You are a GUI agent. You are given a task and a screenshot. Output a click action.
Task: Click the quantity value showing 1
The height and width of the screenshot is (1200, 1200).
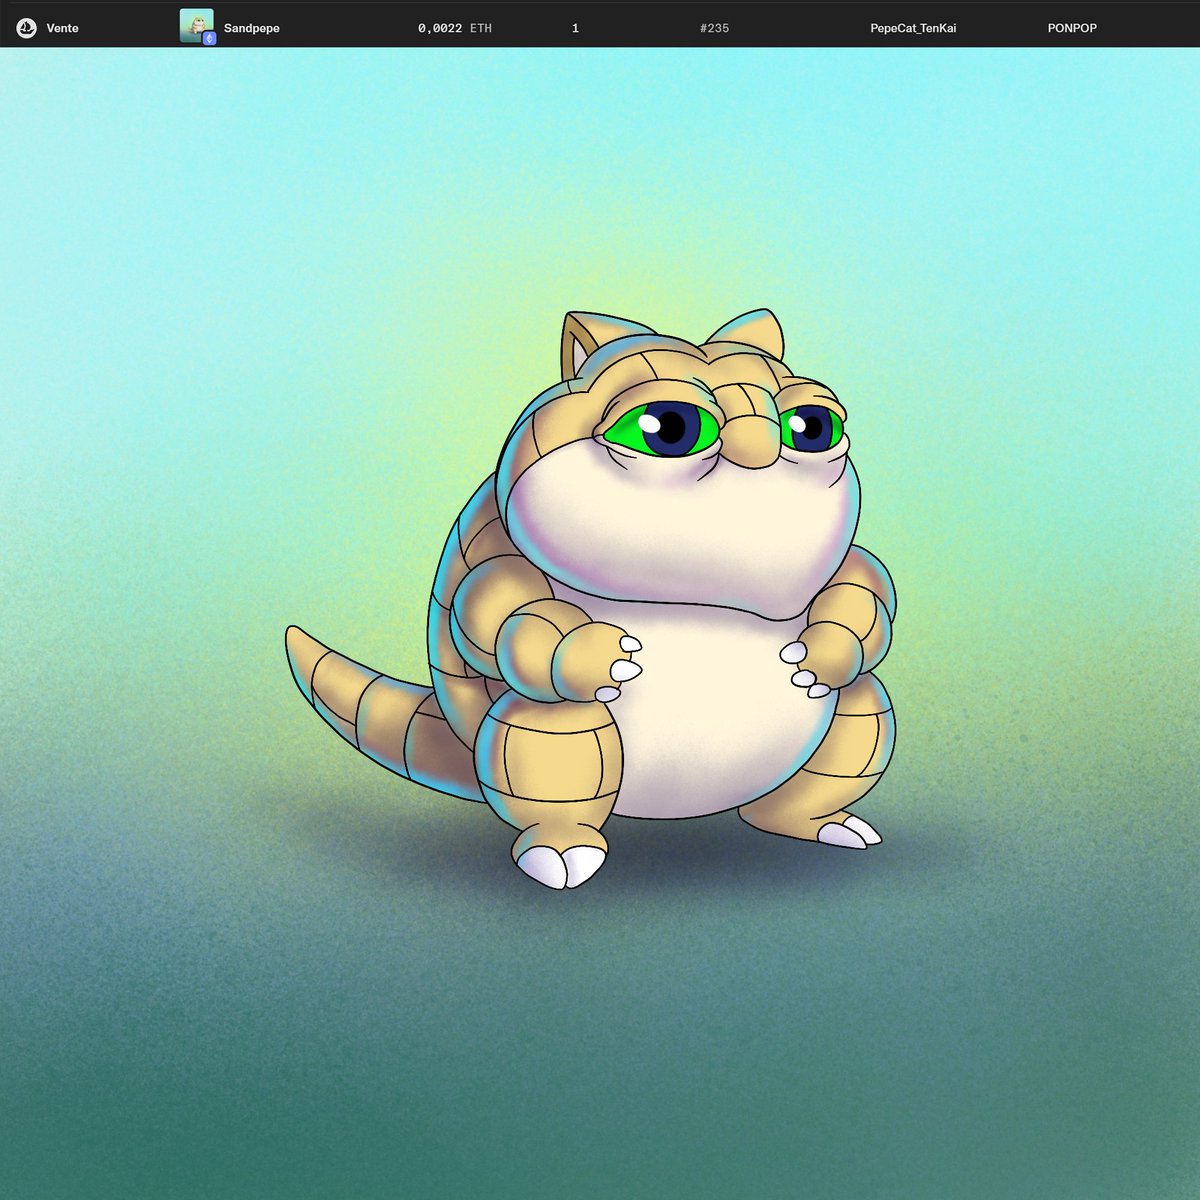[x=575, y=28]
